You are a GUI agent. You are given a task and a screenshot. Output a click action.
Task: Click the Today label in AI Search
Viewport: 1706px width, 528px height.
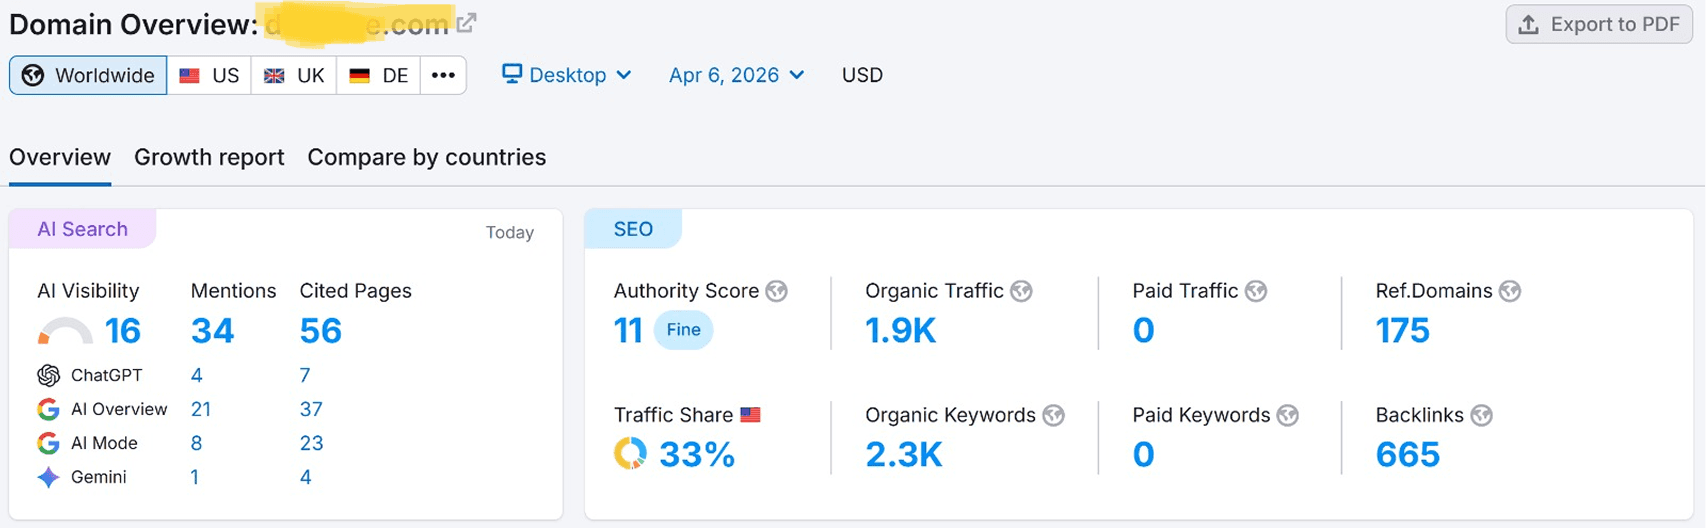[510, 232]
